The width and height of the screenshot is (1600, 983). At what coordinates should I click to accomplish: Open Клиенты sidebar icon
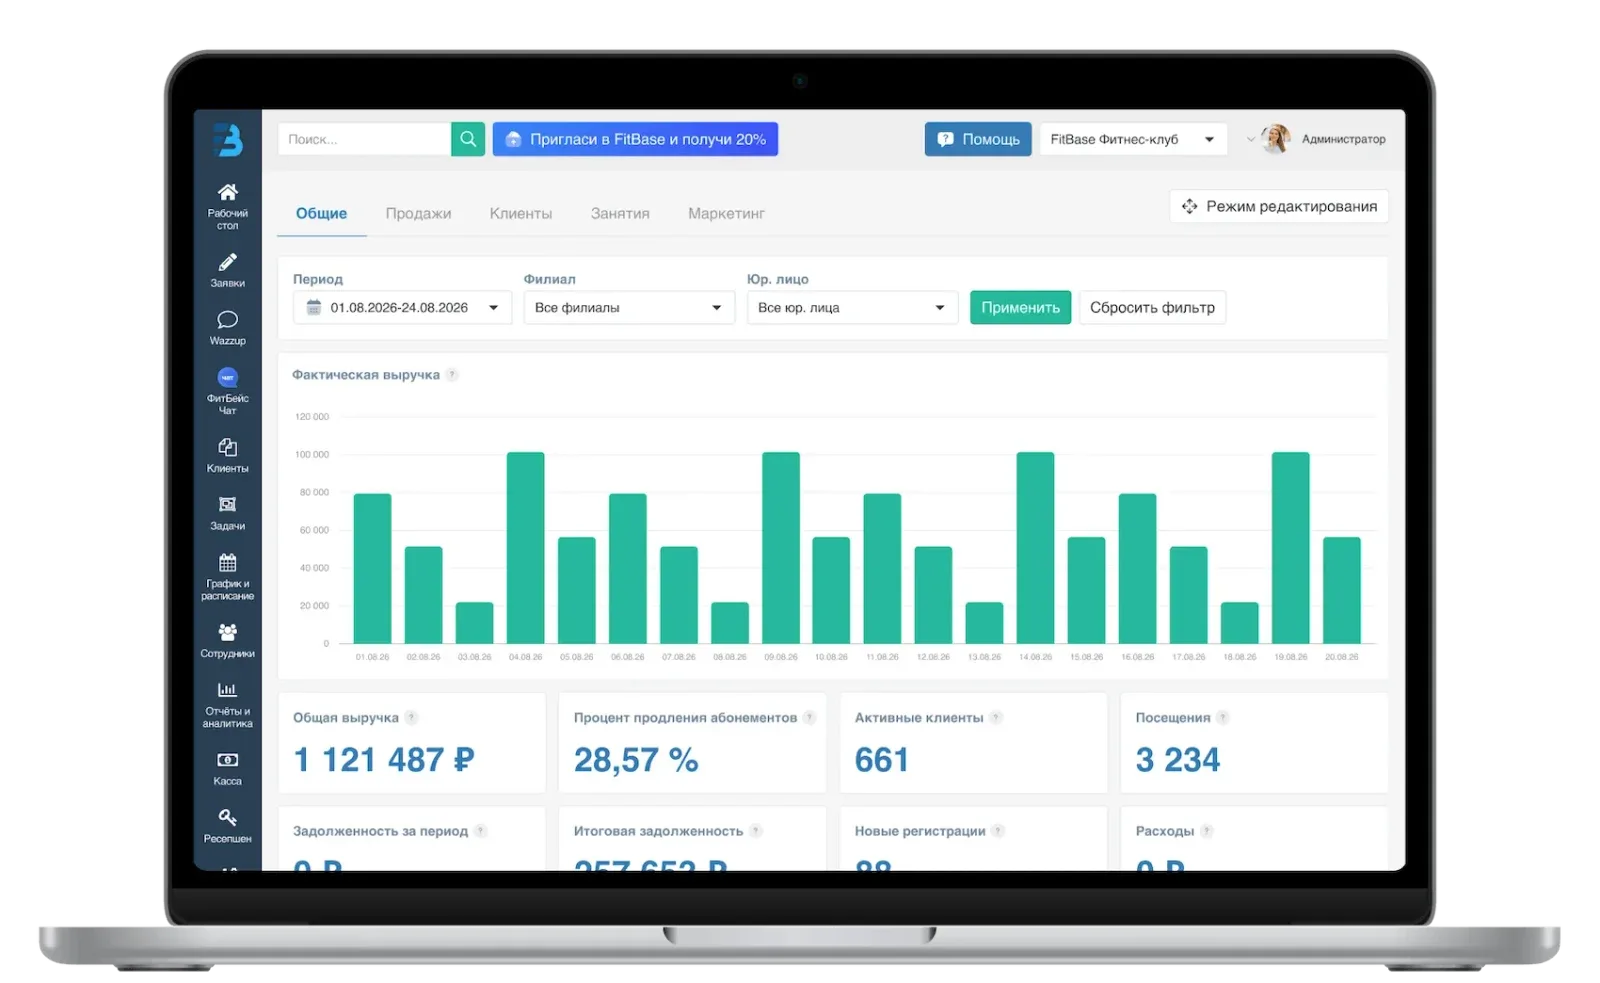click(x=228, y=447)
